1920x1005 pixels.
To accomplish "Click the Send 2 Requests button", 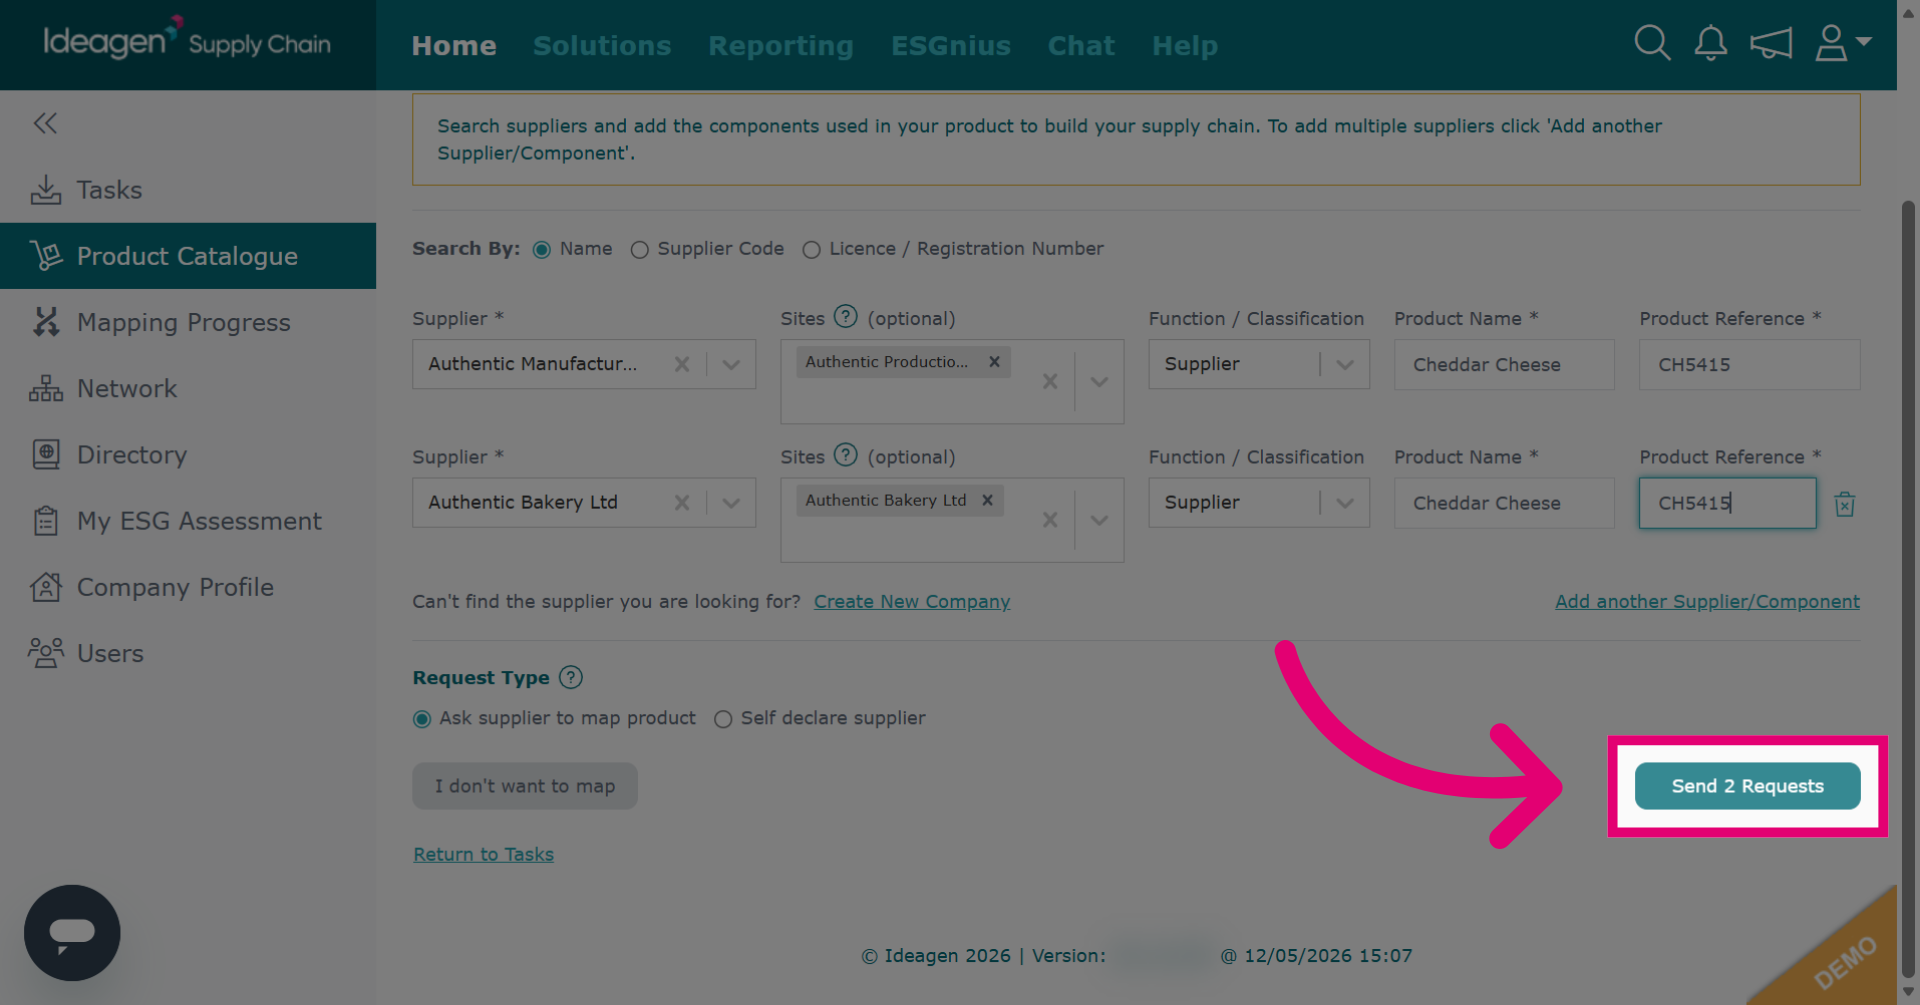I will 1747,786.
